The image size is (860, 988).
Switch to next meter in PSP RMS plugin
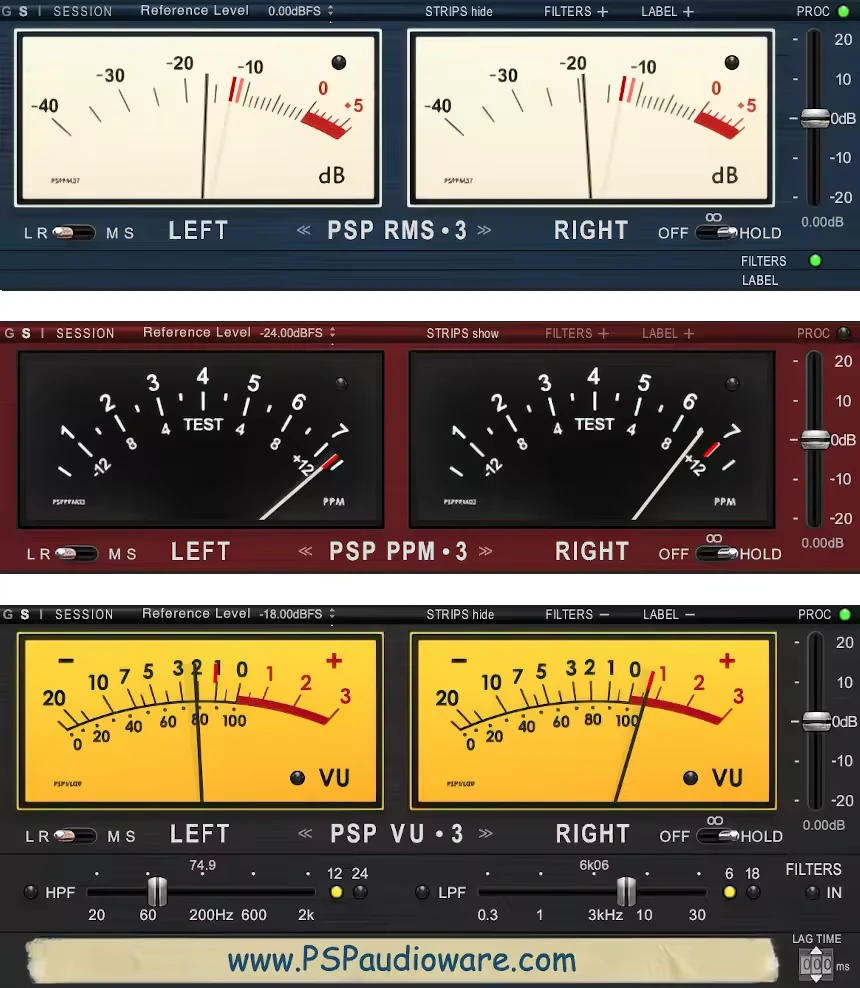click(x=484, y=230)
